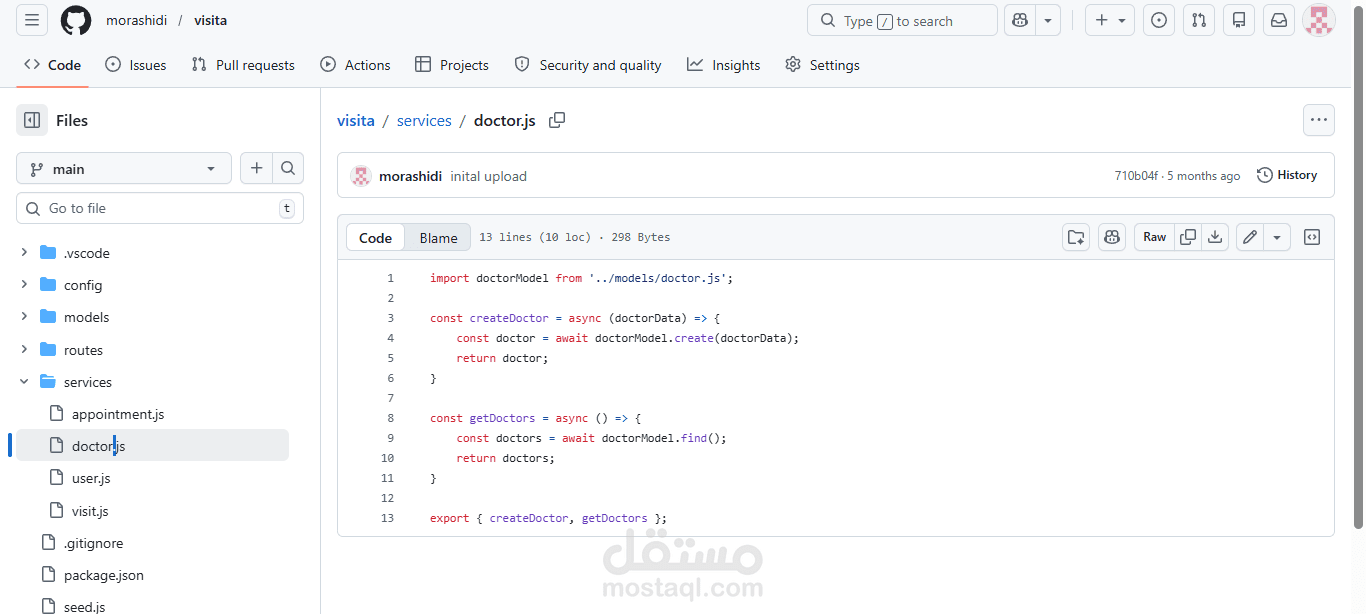Click the Go to file input

point(160,208)
